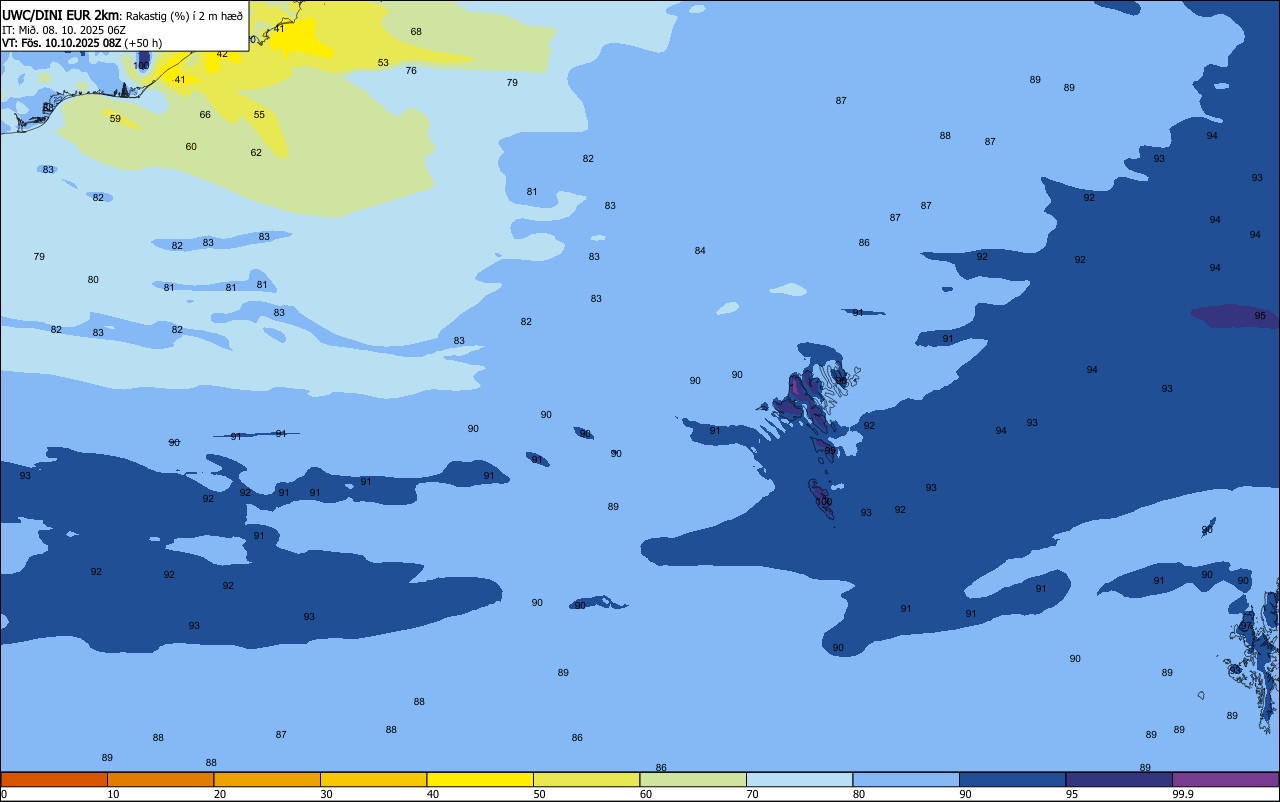Image resolution: width=1280 pixels, height=802 pixels.
Task: Click the '70' legend tick label
Action: click(752, 794)
